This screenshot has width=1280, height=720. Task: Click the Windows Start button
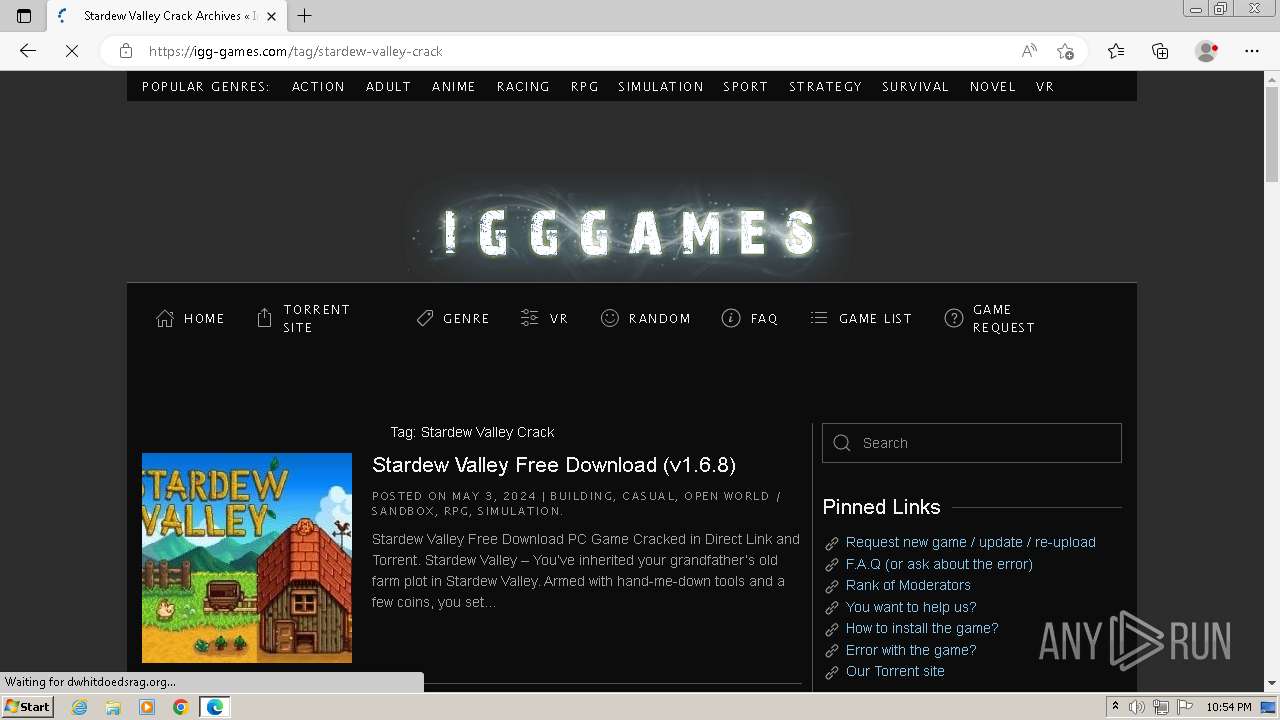[x=27, y=707]
